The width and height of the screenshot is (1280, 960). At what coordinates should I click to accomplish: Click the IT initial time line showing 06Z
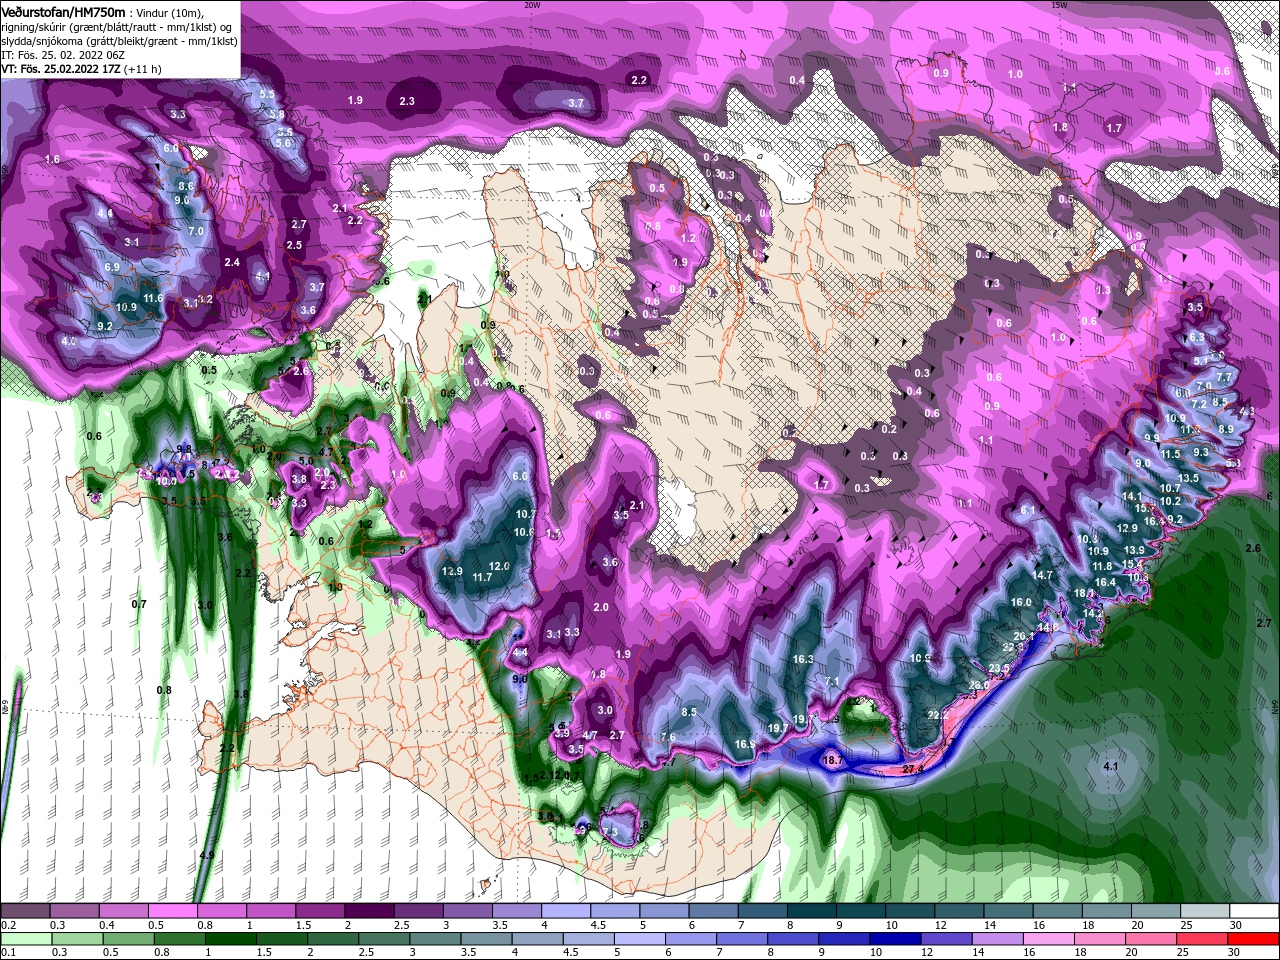[61, 54]
